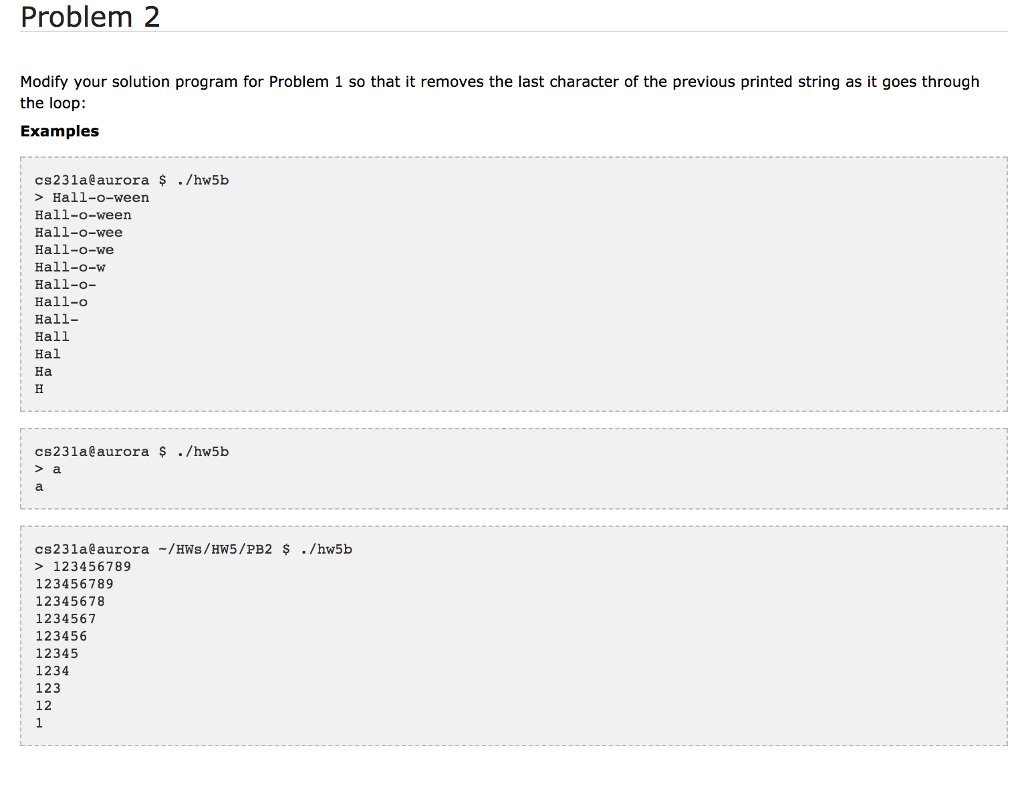This screenshot has width=1024, height=789.
Task: Click the output line '12345678'
Action: (70, 602)
